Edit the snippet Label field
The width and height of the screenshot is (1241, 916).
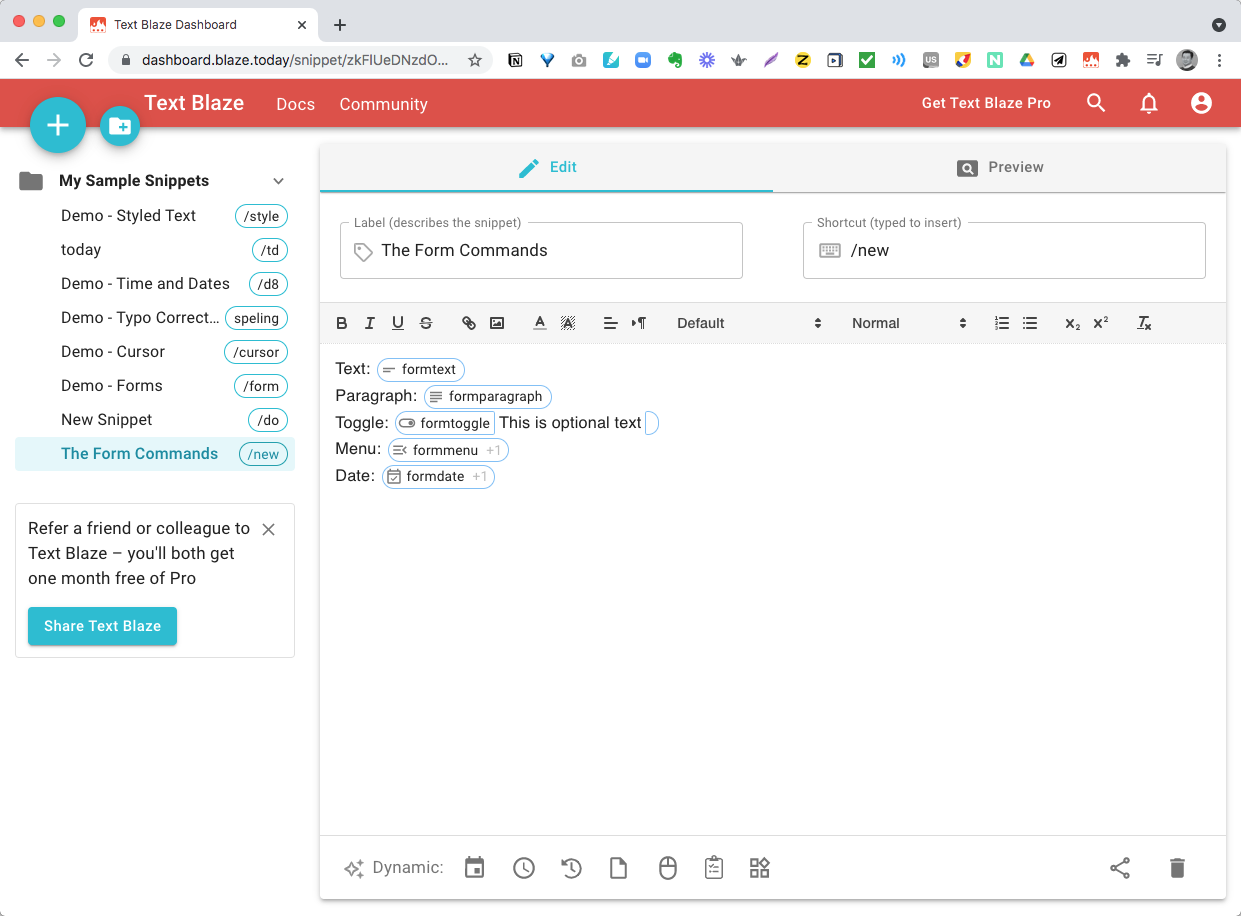pos(541,250)
